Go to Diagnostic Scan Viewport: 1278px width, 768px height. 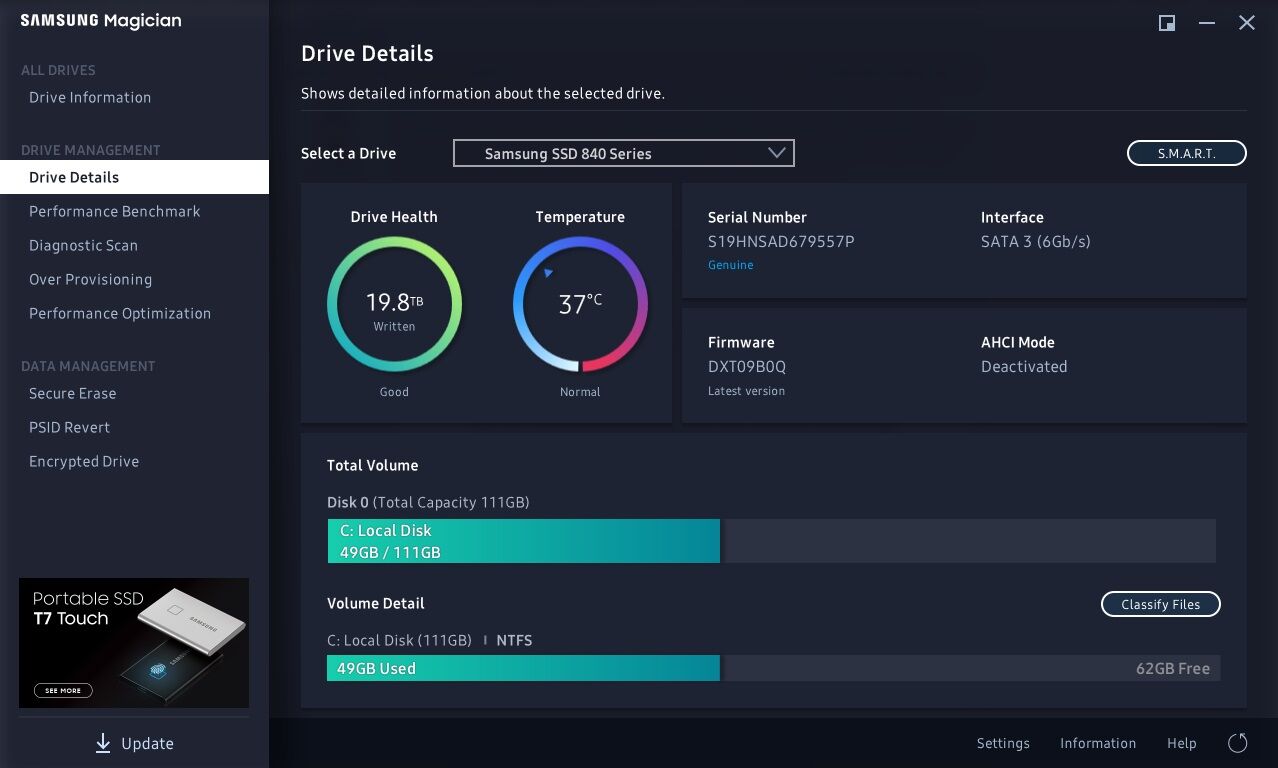pyautogui.click(x=84, y=245)
